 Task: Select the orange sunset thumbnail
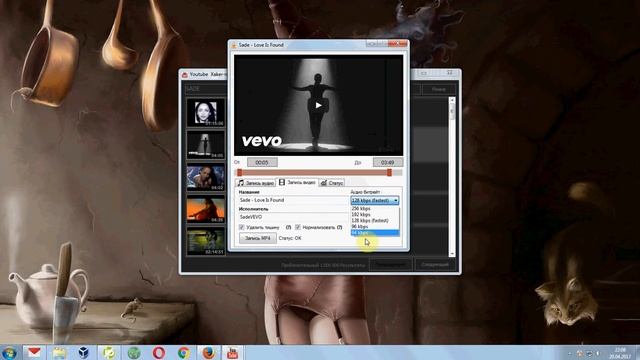[206, 209]
